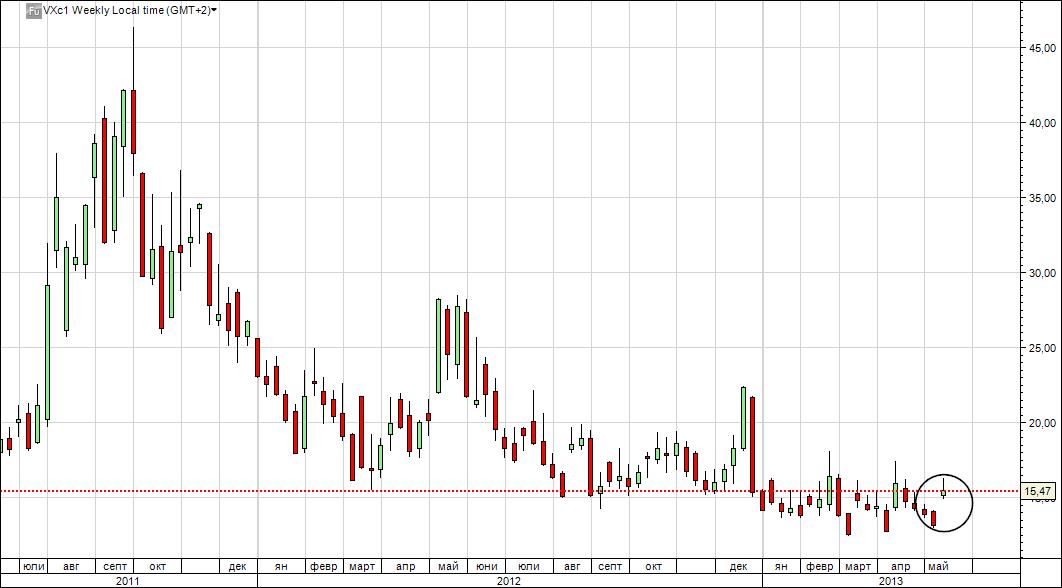Click the 35,00 price axis label
This screenshot has width=1062, height=588.
pyautogui.click(x=1042, y=198)
